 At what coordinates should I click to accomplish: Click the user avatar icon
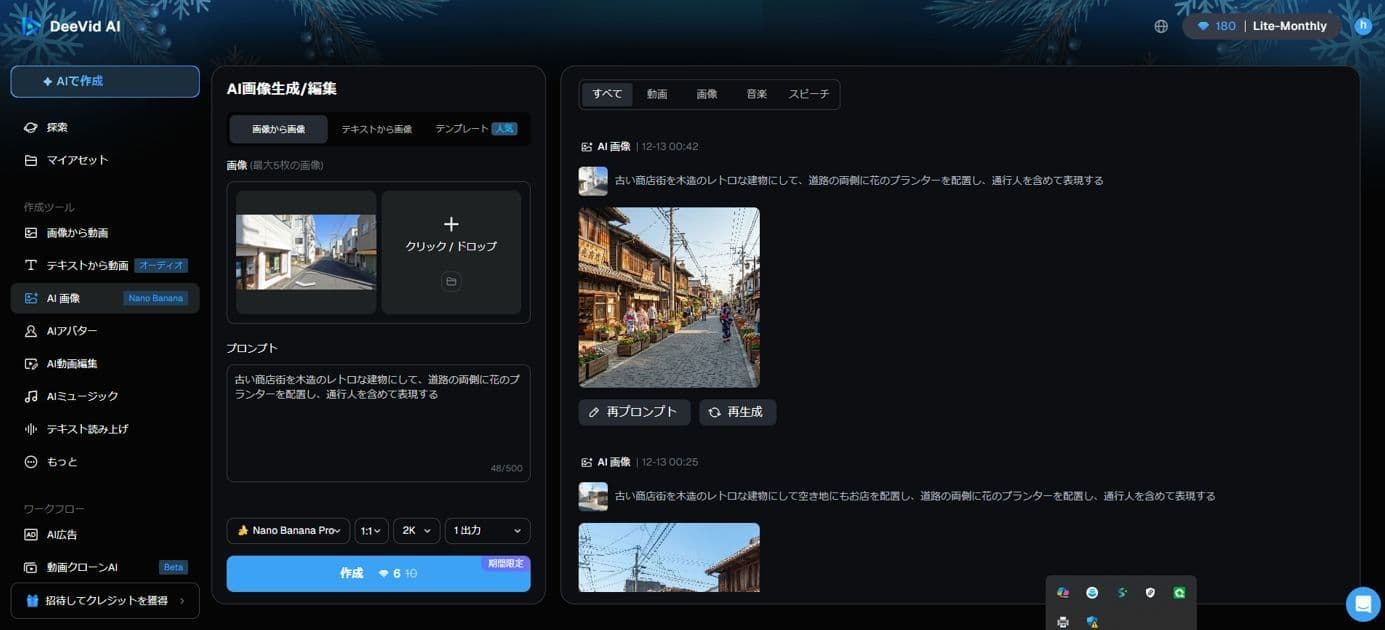[1363, 27]
